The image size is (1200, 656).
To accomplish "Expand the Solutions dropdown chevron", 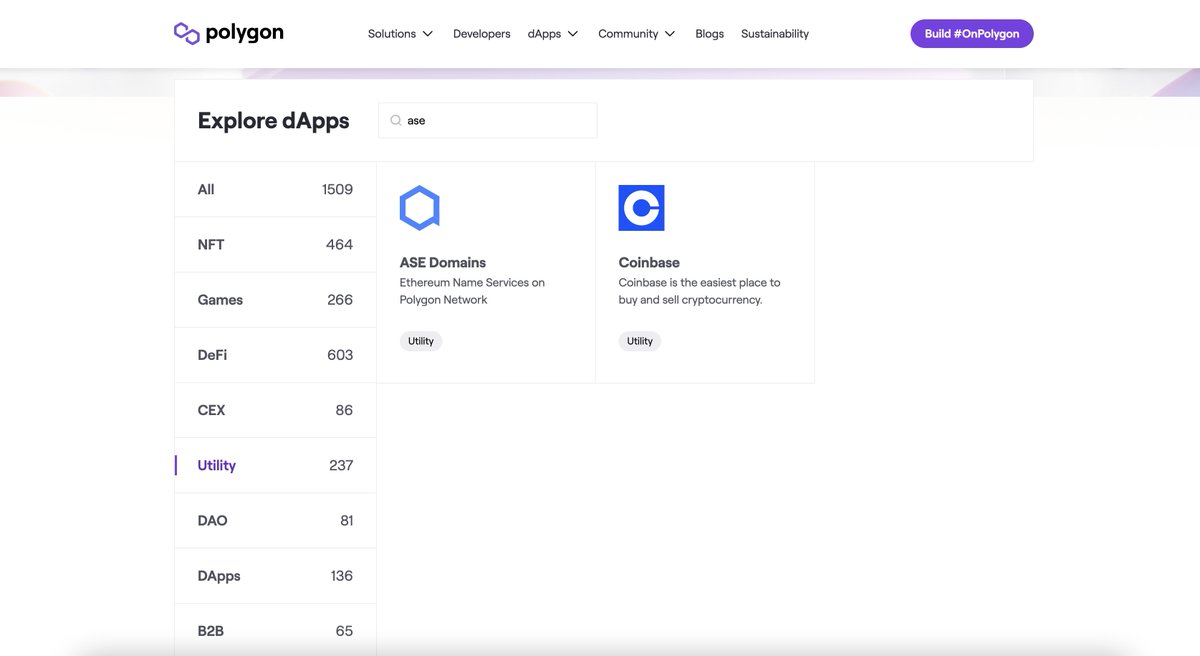I will pos(428,34).
